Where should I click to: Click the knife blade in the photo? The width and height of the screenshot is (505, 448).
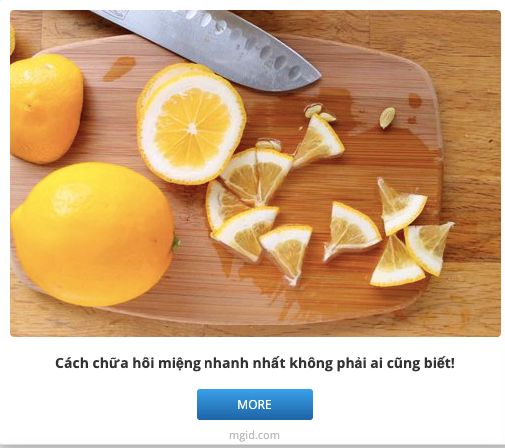(x=213, y=47)
